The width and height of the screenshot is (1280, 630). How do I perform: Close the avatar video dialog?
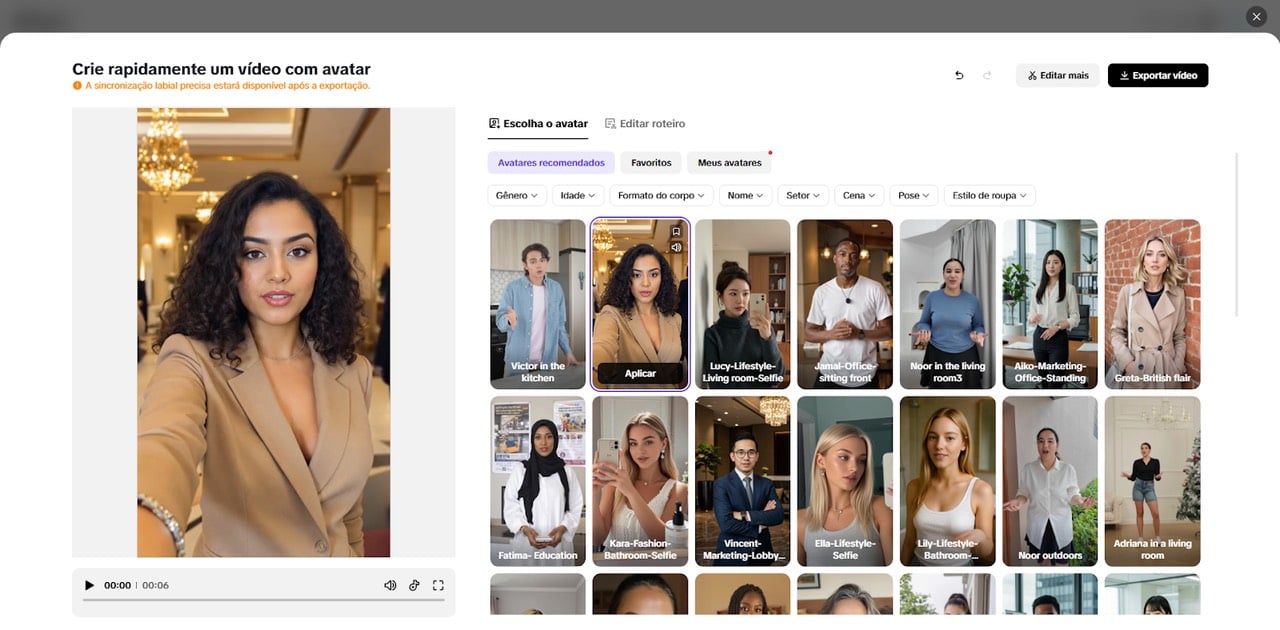coord(1256,16)
